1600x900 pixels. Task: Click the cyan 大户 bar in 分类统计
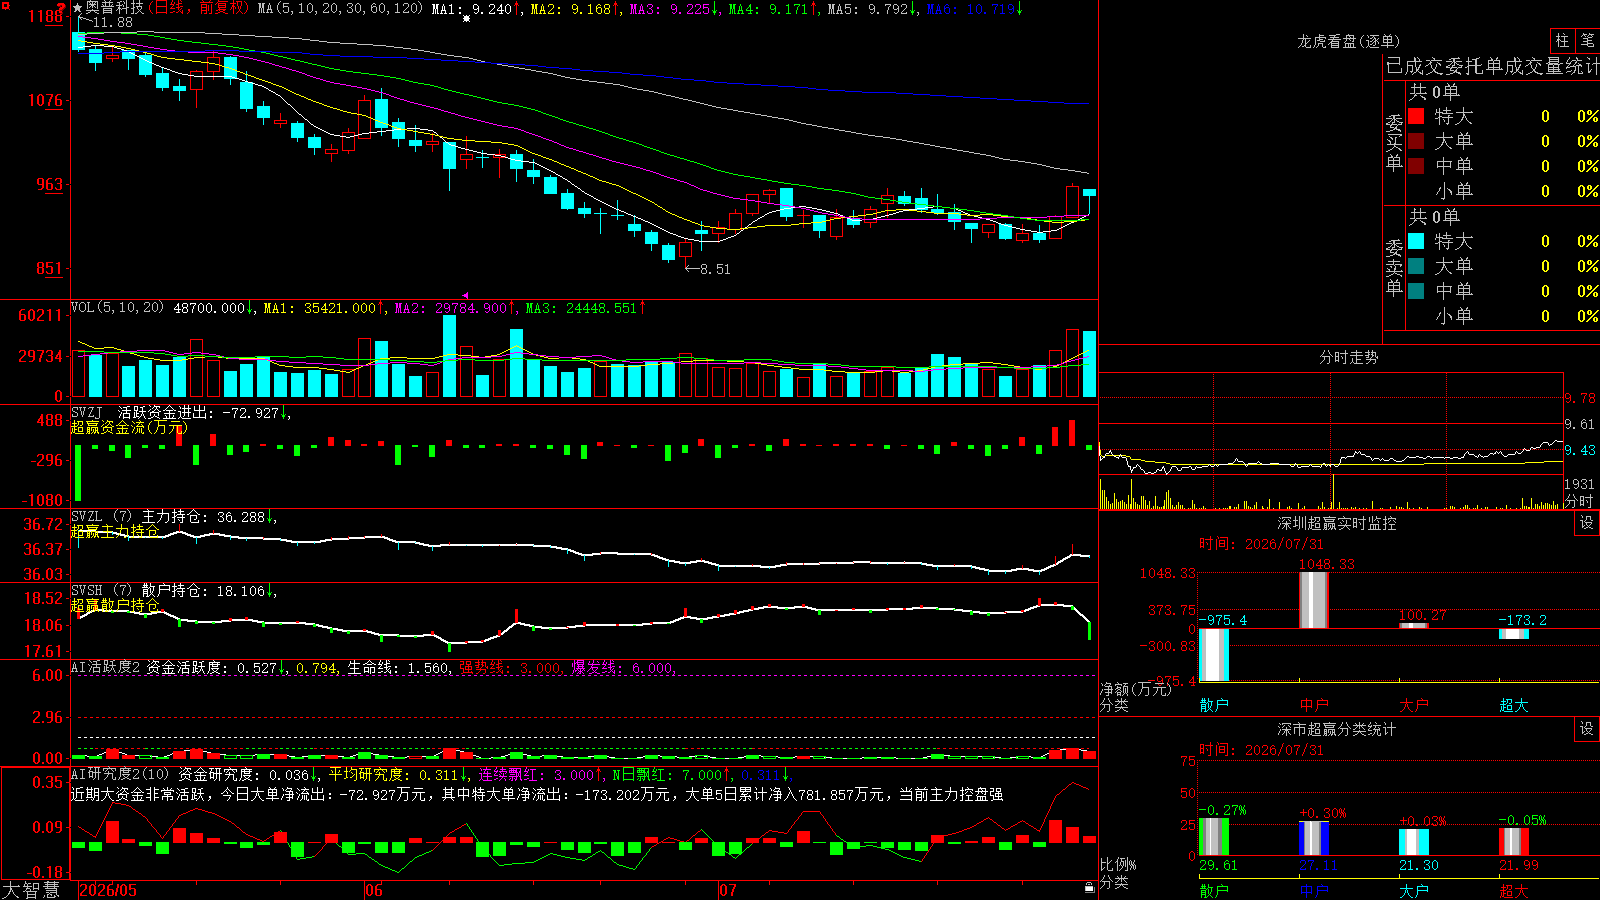[x=1414, y=842]
